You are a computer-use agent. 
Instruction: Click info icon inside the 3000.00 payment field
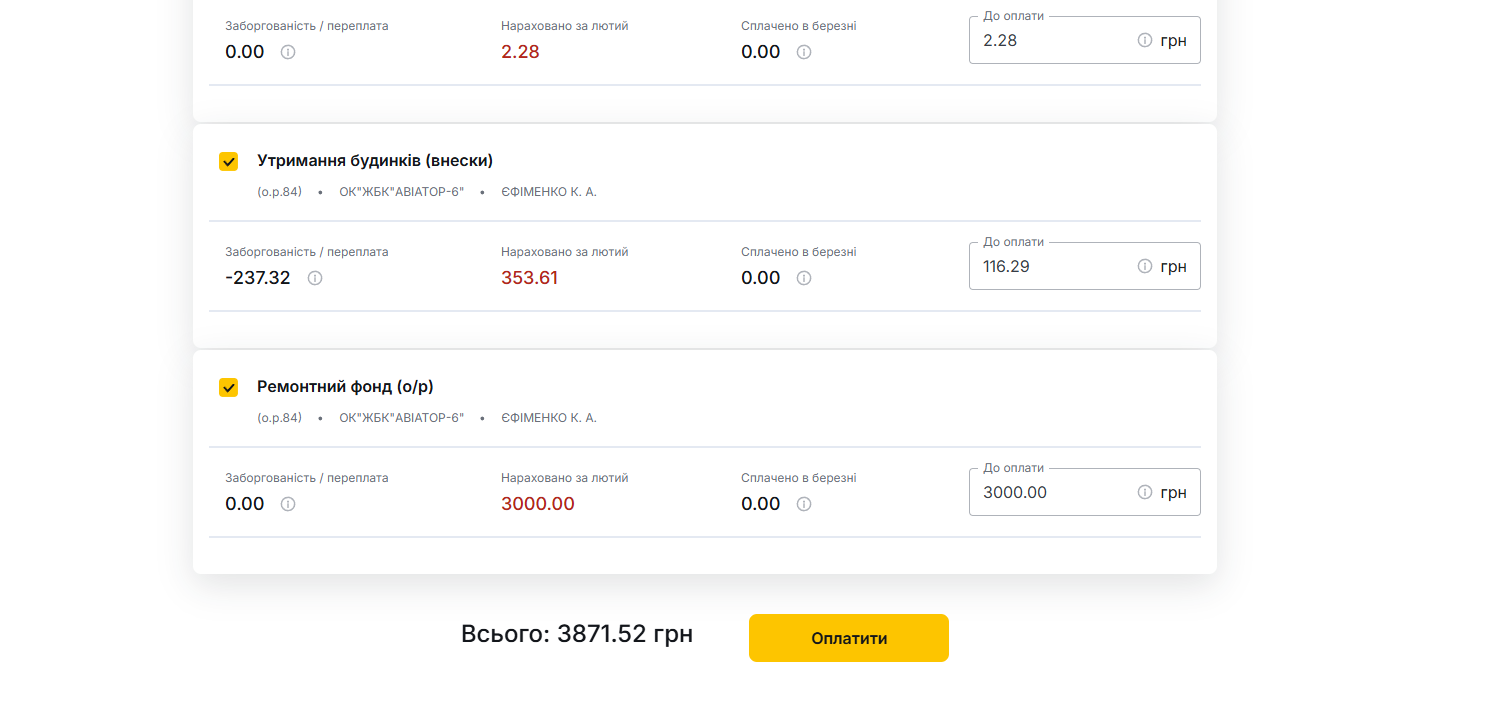[1145, 492]
